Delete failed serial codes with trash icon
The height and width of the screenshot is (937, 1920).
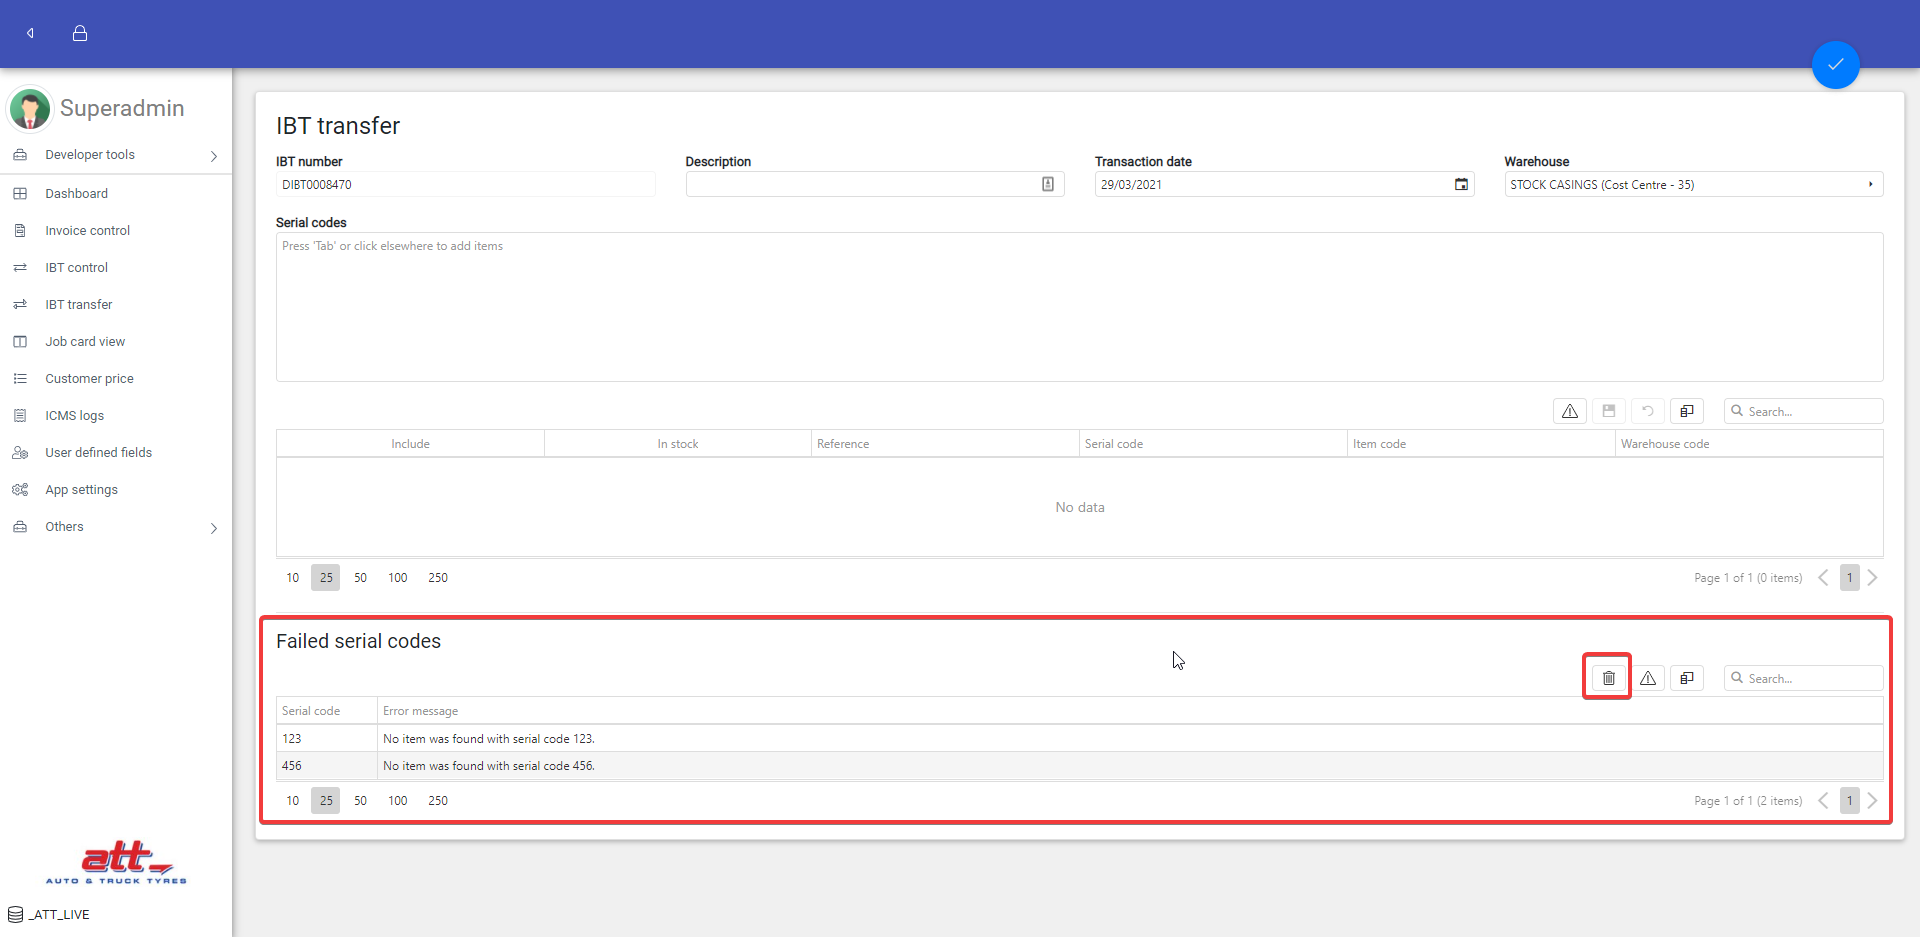coord(1608,678)
